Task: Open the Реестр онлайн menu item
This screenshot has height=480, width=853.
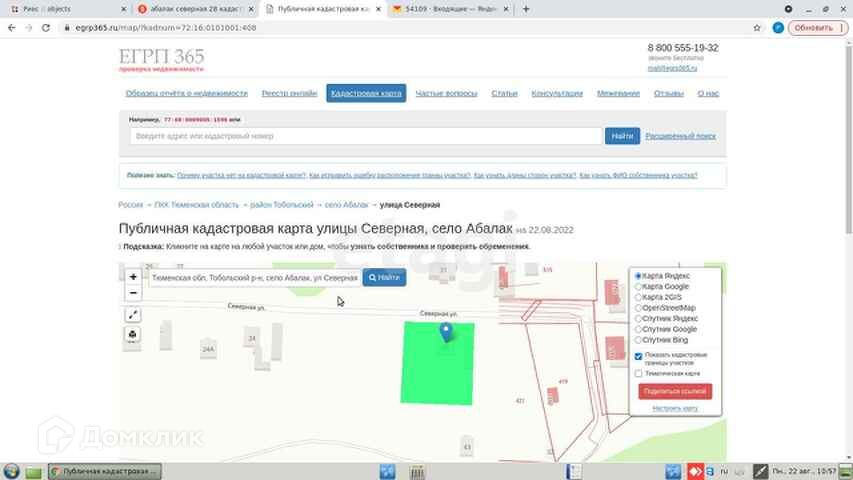Action: pyautogui.click(x=289, y=93)
